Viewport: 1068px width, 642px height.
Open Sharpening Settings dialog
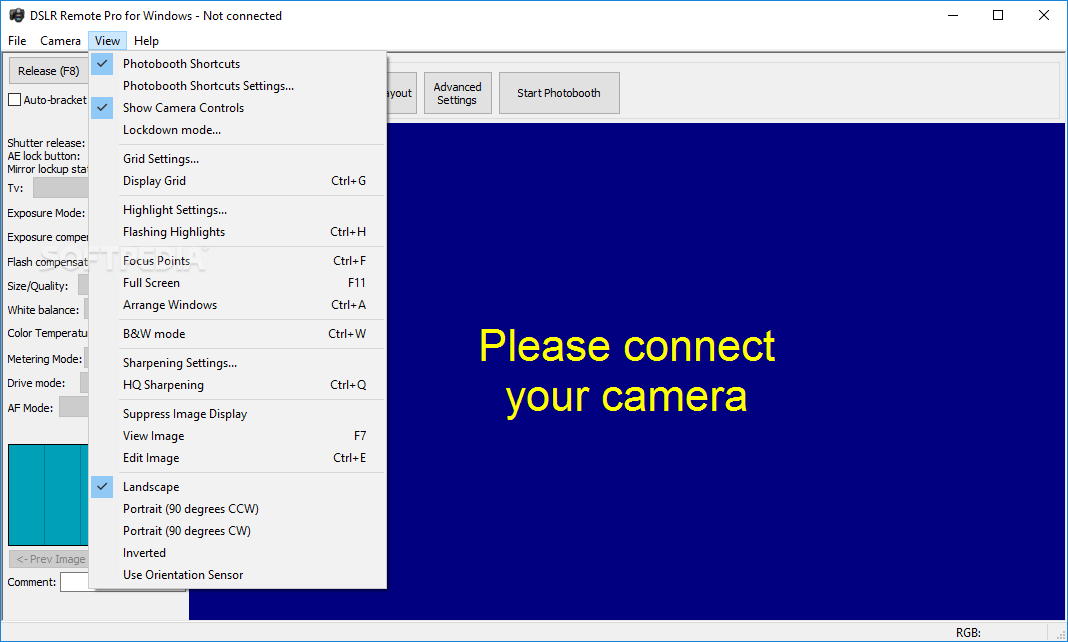pos(238,363)
